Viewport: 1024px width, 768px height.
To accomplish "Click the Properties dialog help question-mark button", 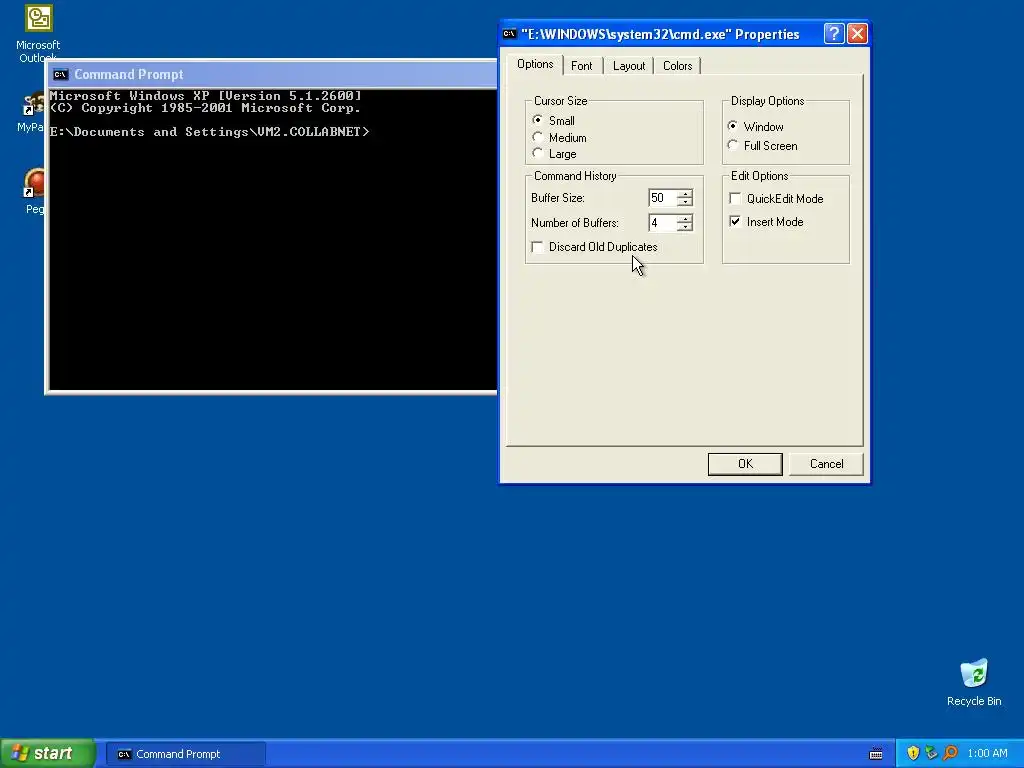I will point(834,34).
